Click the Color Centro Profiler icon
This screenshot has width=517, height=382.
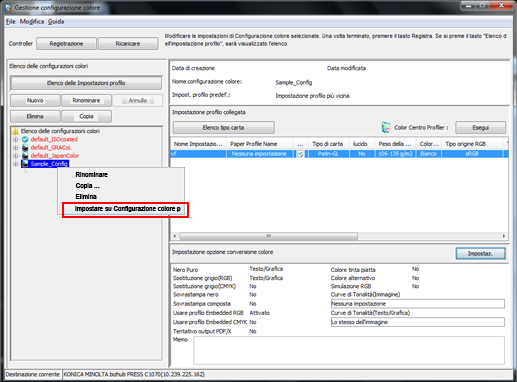click(x=386, y=127)
